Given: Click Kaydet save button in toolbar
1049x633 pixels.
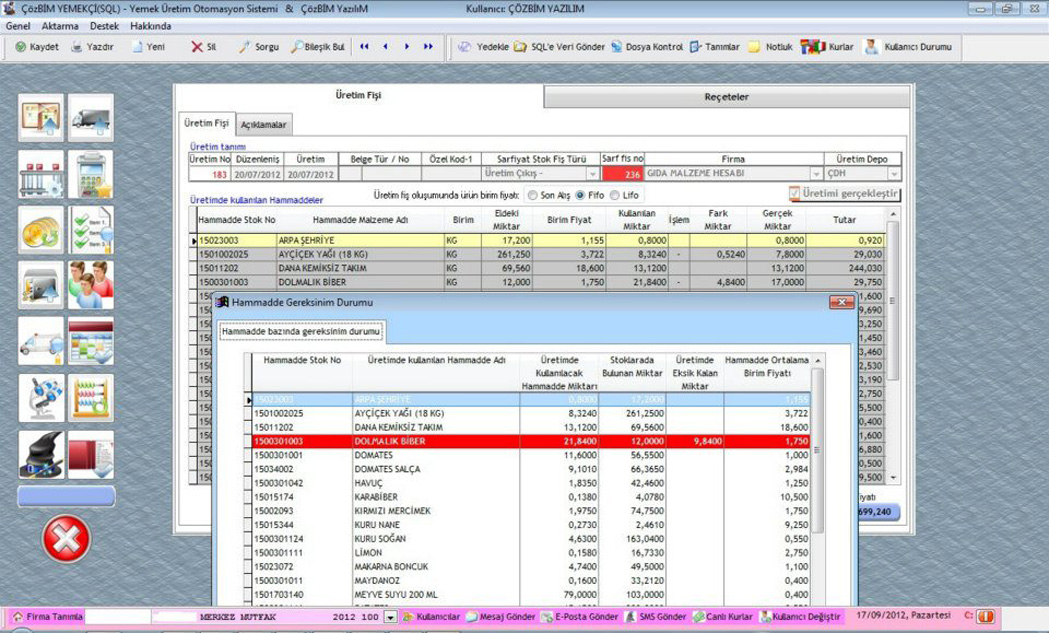Looking at the screenshot, I should click(37, 47).
